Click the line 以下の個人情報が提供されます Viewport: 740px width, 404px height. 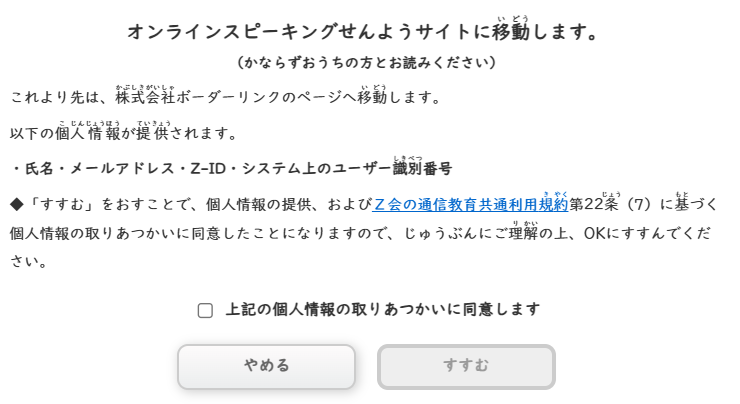click(x=123, y=133)
